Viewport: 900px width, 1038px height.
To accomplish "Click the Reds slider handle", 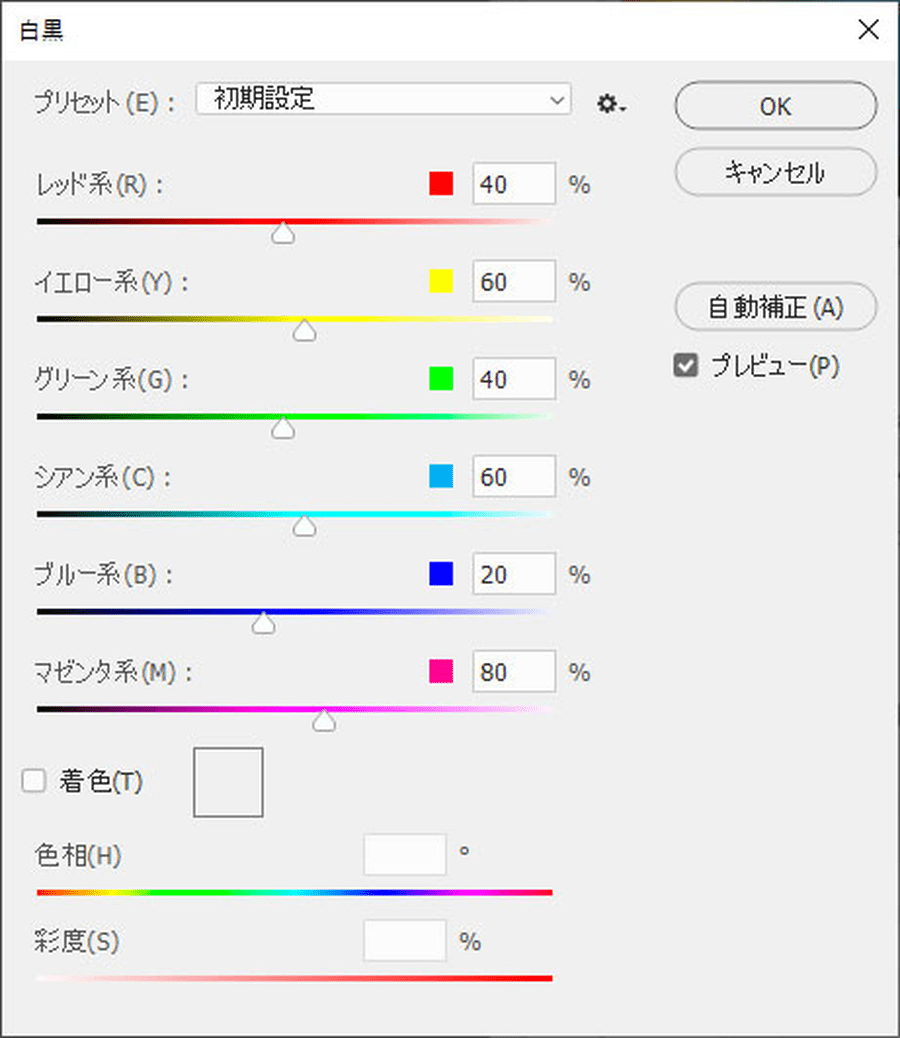I will (284, 234).
